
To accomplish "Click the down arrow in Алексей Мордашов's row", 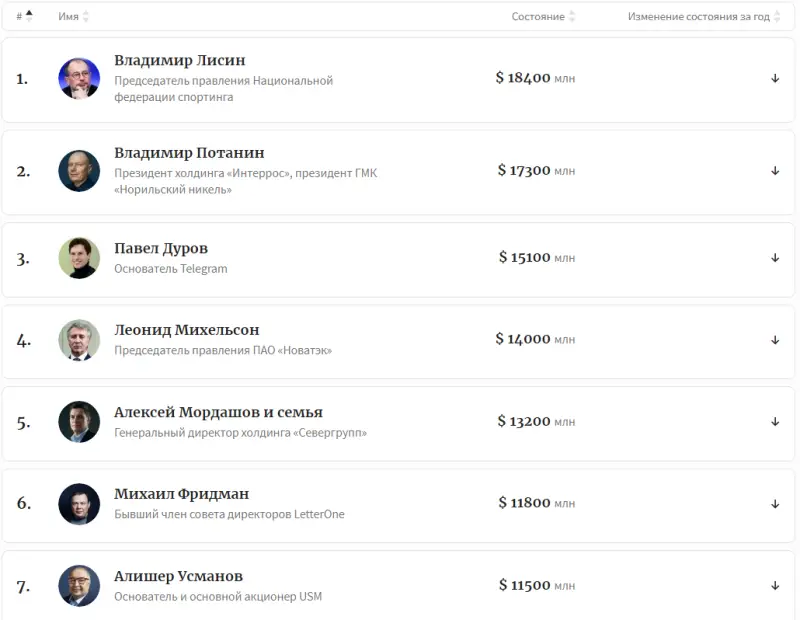I will tap(775, 422).
